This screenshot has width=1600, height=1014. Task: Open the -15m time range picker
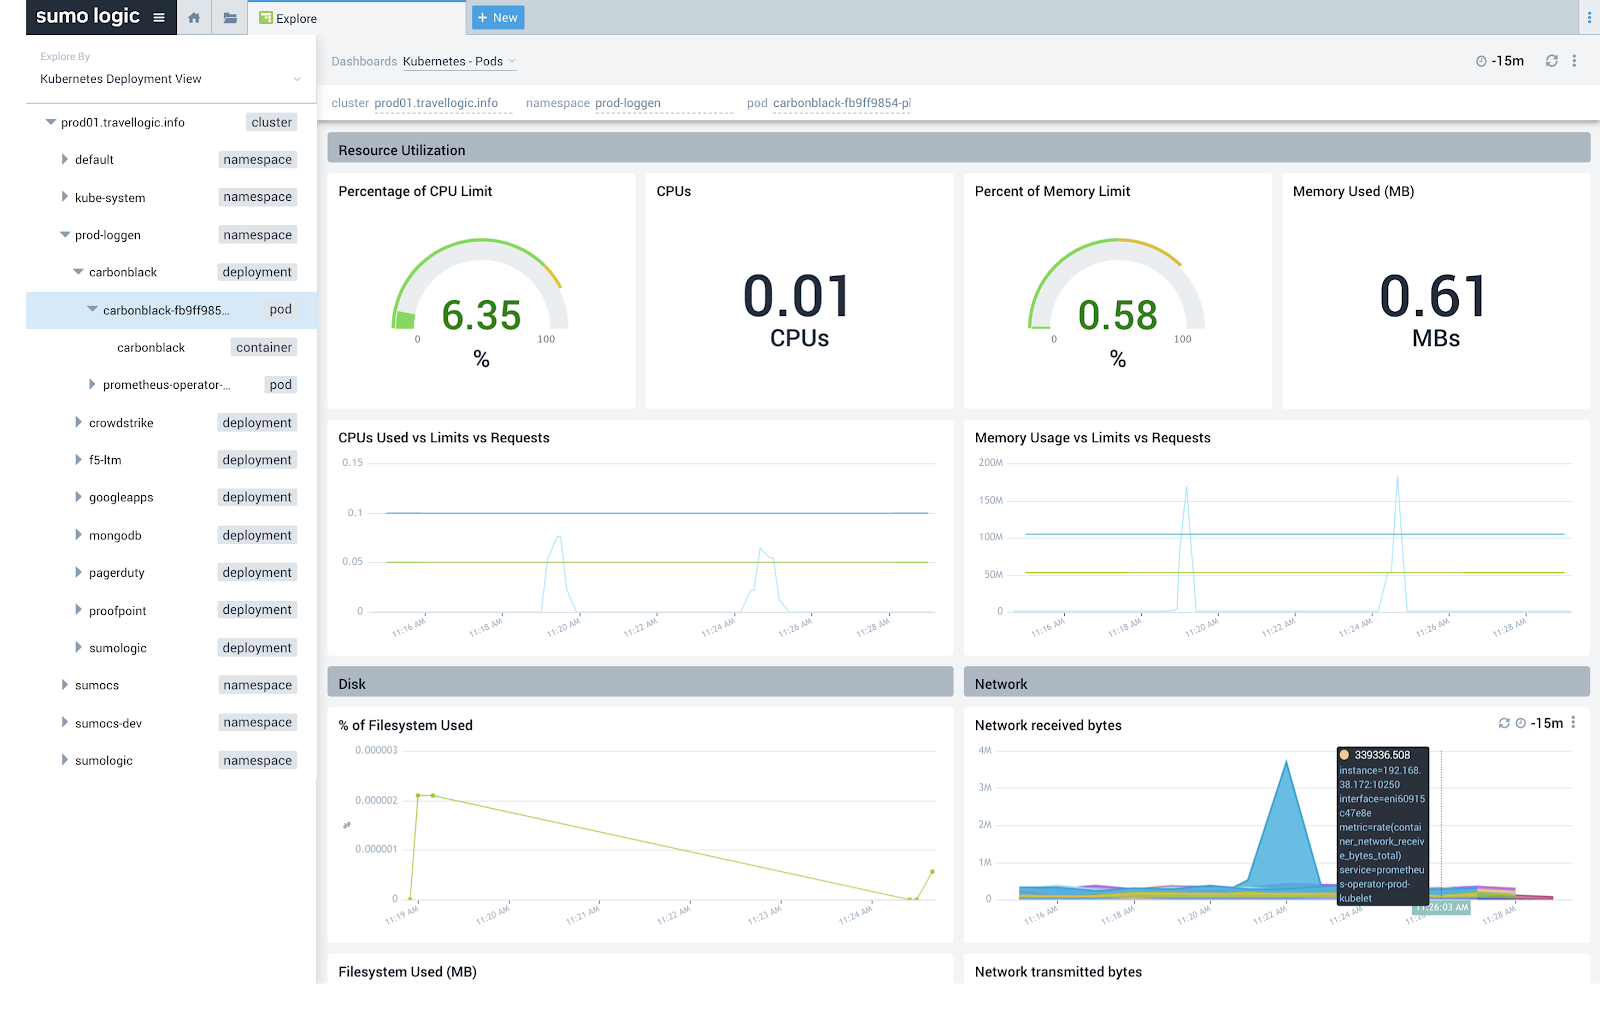pos(1500,61)
